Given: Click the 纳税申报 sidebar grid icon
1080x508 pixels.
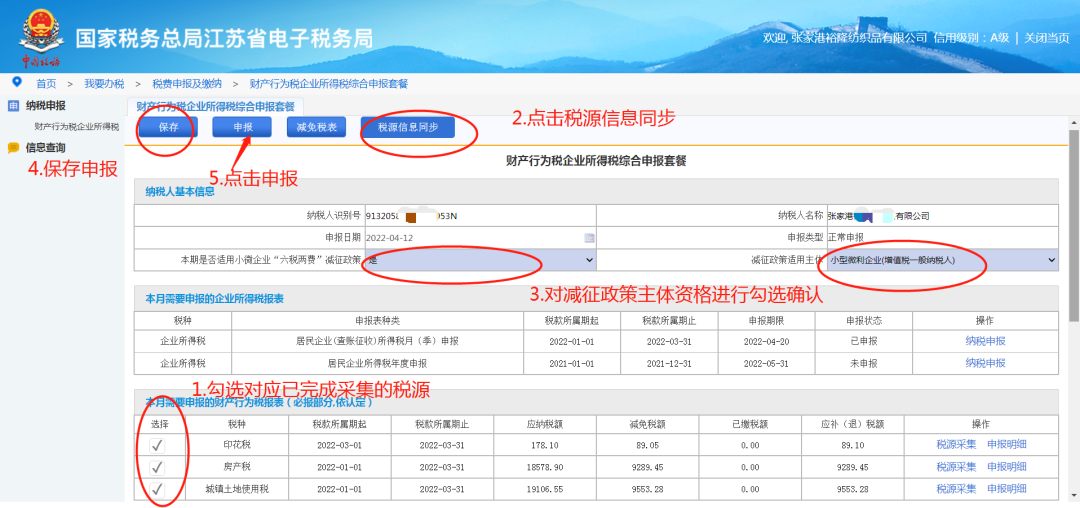Looking at the screenshot, I should [13, 106].
